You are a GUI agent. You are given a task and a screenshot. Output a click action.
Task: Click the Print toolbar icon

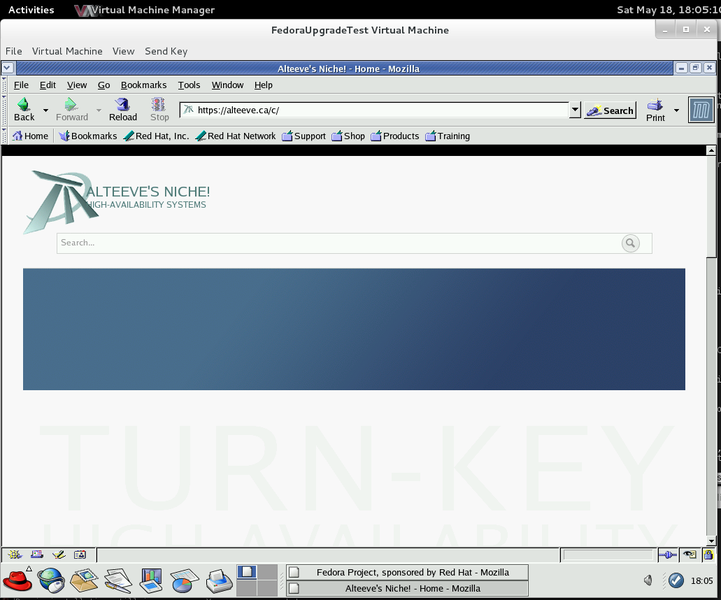655,105
